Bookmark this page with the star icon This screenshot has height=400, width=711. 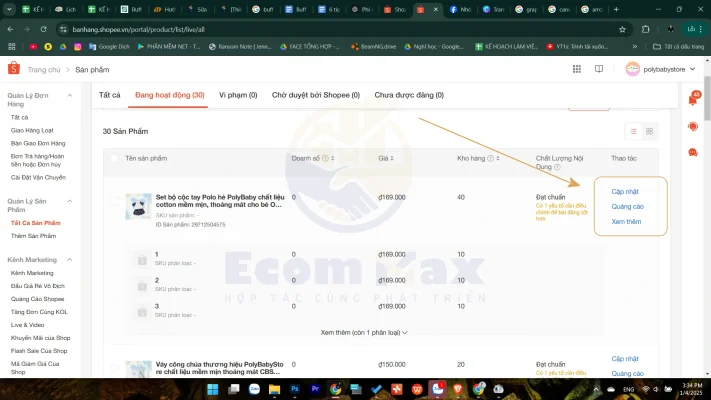click(x=622, y=29)
